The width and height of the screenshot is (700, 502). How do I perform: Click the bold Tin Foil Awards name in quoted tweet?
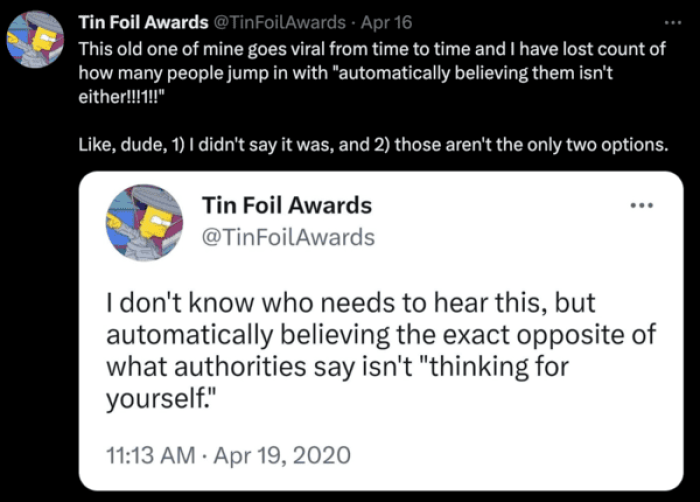click(286, 206)
